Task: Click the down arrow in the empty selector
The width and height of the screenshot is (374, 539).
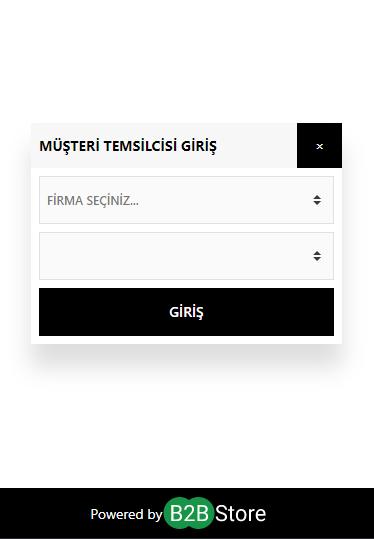Action: (317, 259)
